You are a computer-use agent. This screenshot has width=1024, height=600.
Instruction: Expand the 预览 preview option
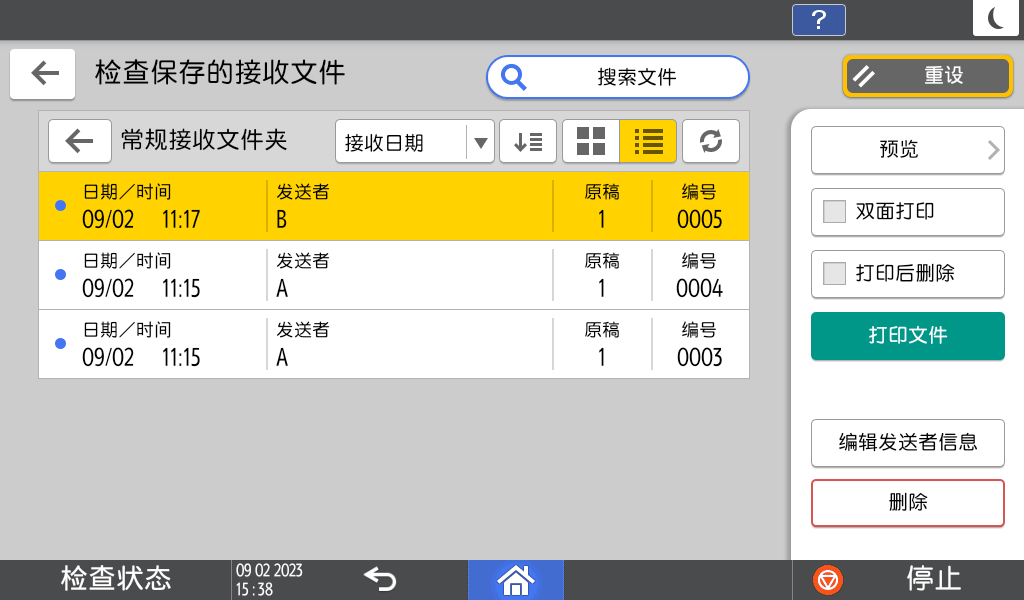click(907, 150)
